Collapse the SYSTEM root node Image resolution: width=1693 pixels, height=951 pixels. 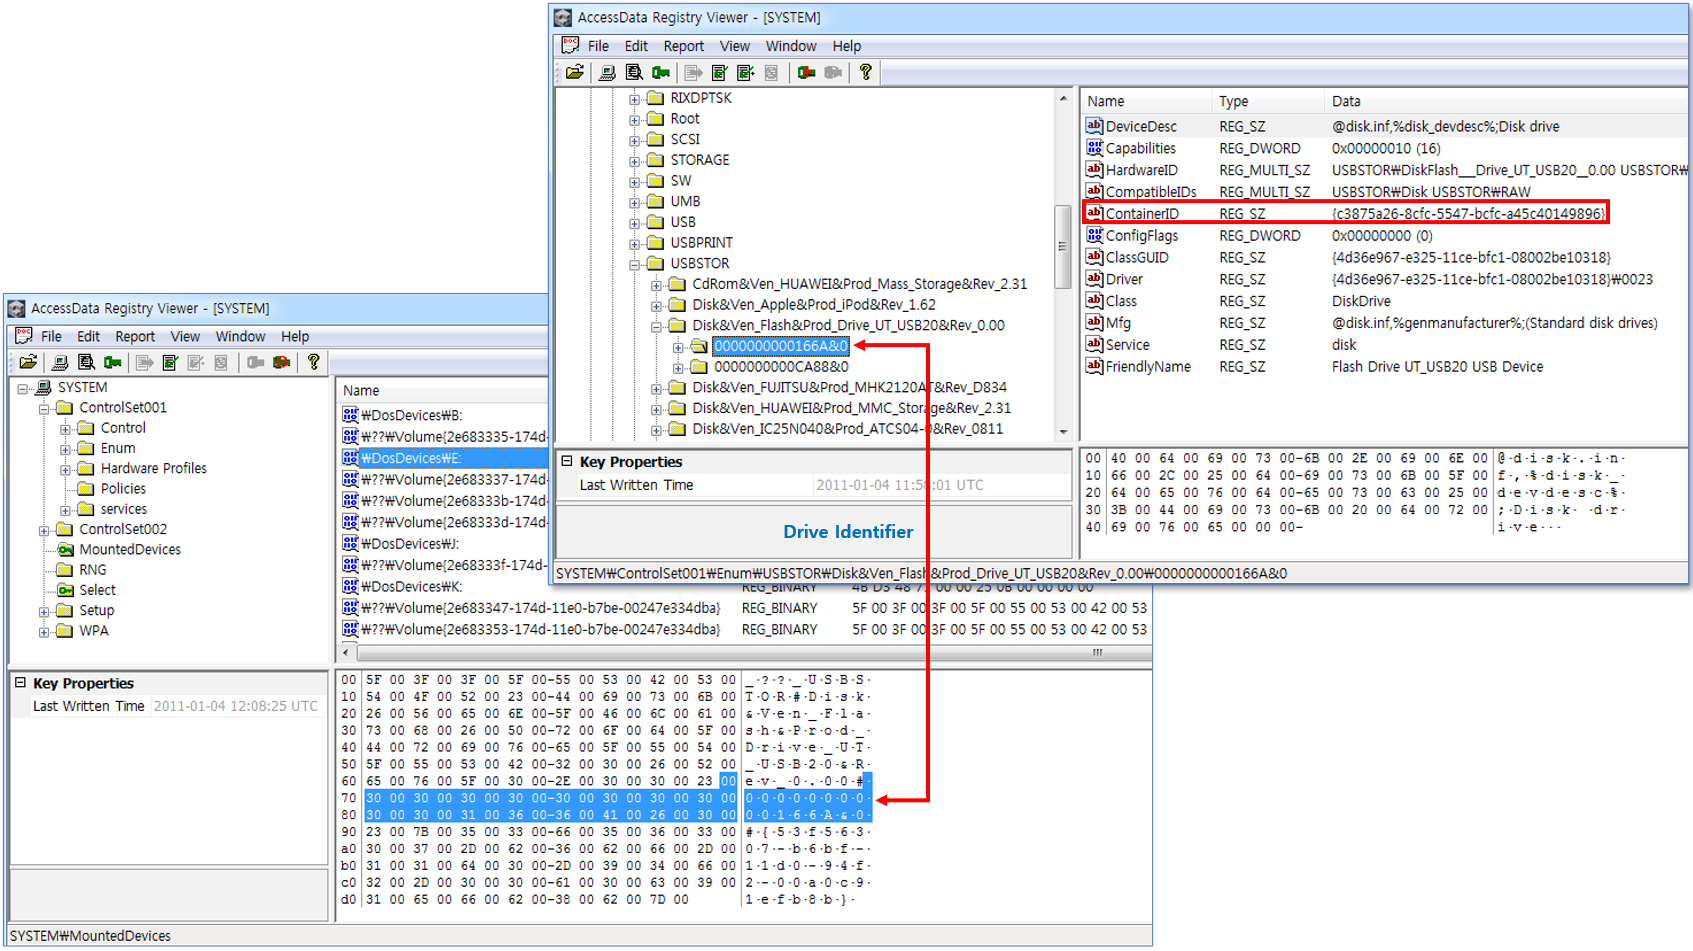point(22,388)
